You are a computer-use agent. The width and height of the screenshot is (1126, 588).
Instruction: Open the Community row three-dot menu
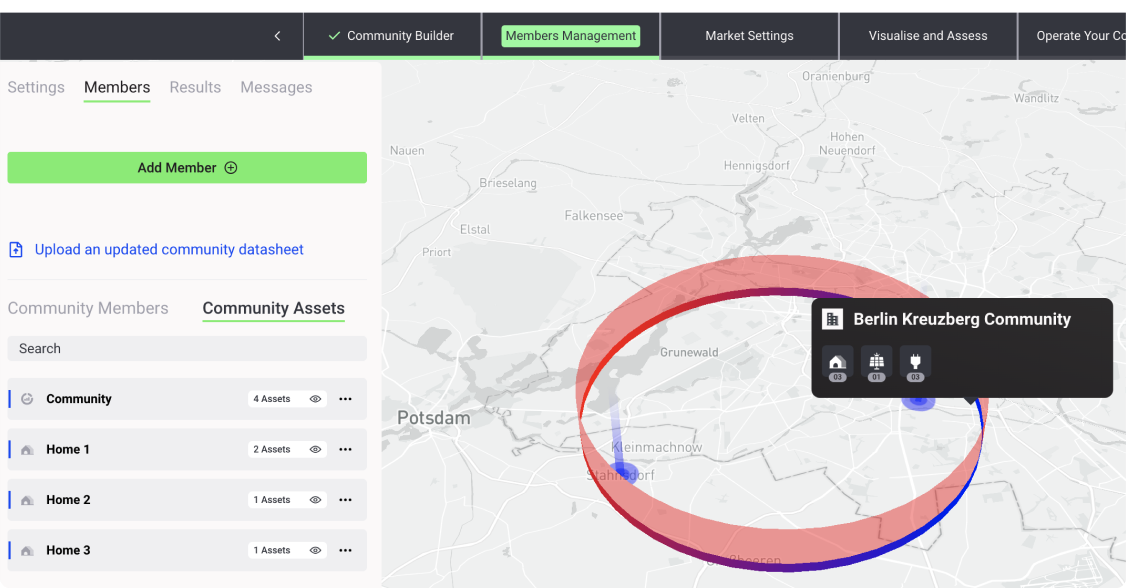point(345,399)
